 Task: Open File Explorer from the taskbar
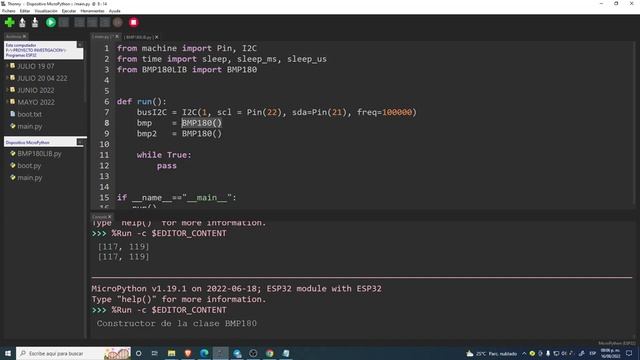click(x=171, y=353)
